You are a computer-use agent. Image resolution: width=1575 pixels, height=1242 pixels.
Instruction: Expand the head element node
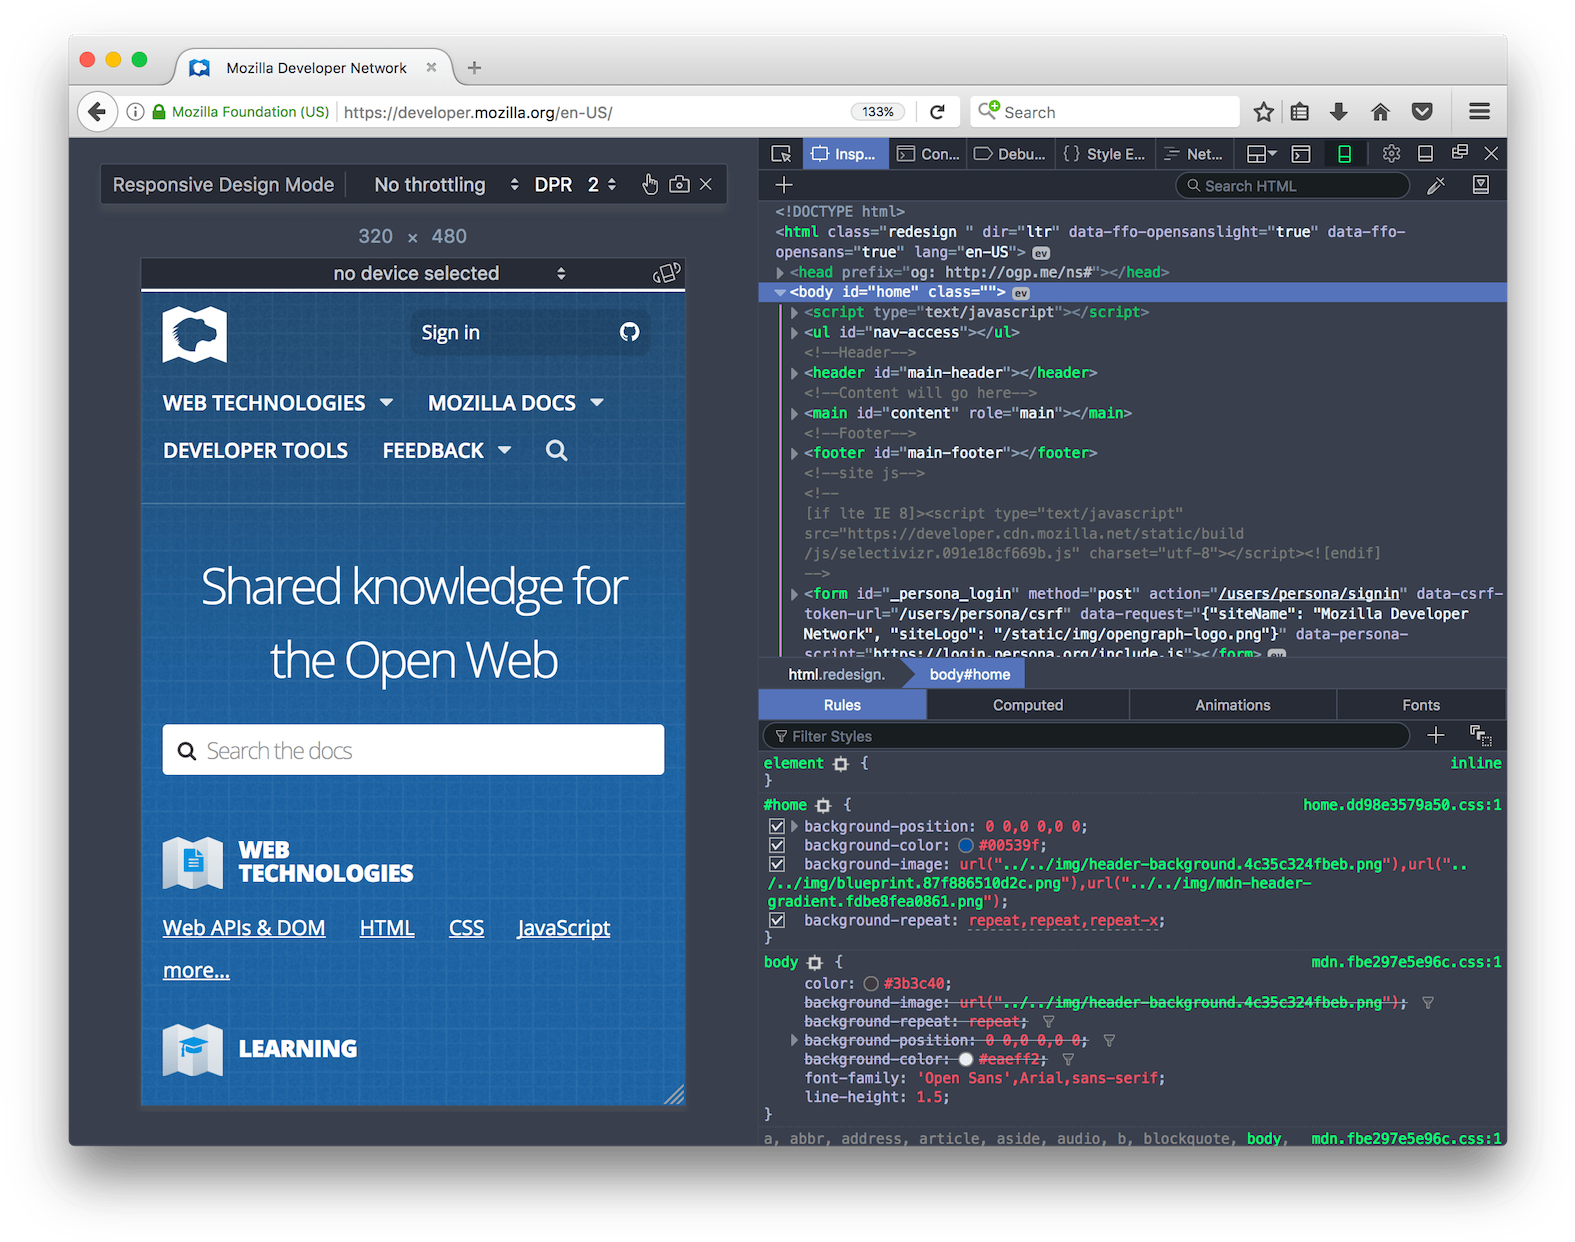780,273
